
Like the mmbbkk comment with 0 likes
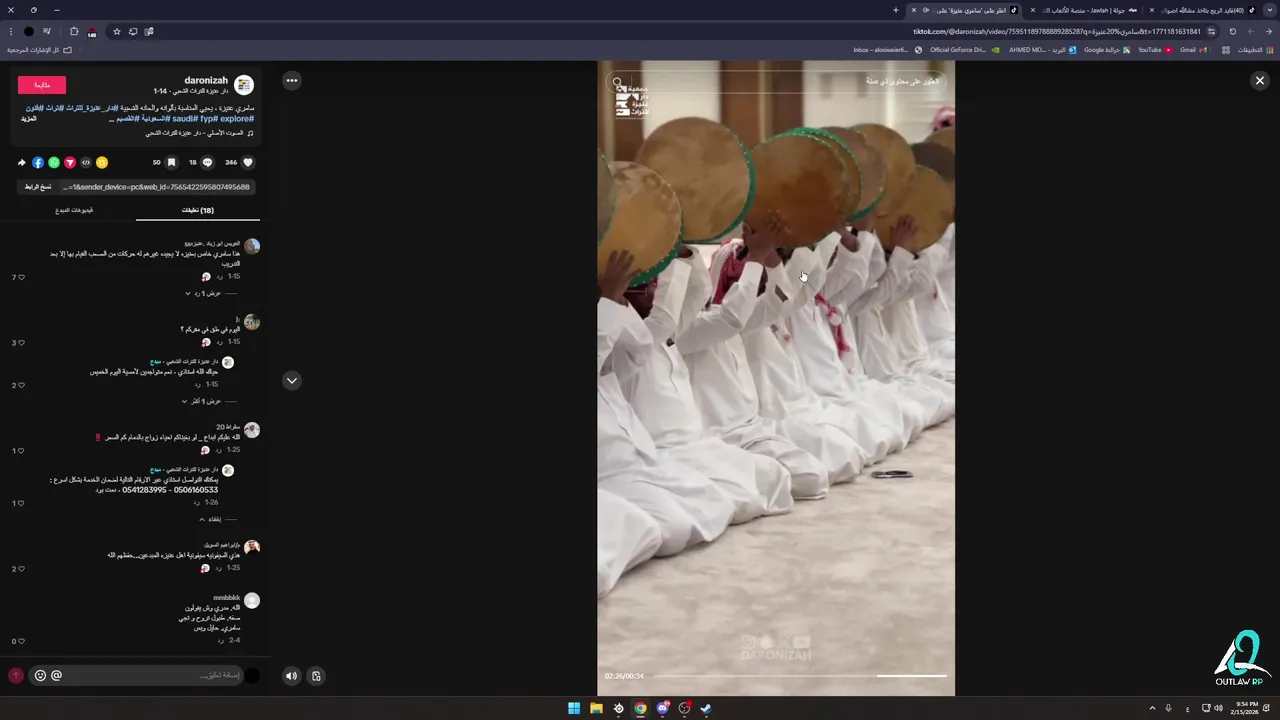point(21,641)
